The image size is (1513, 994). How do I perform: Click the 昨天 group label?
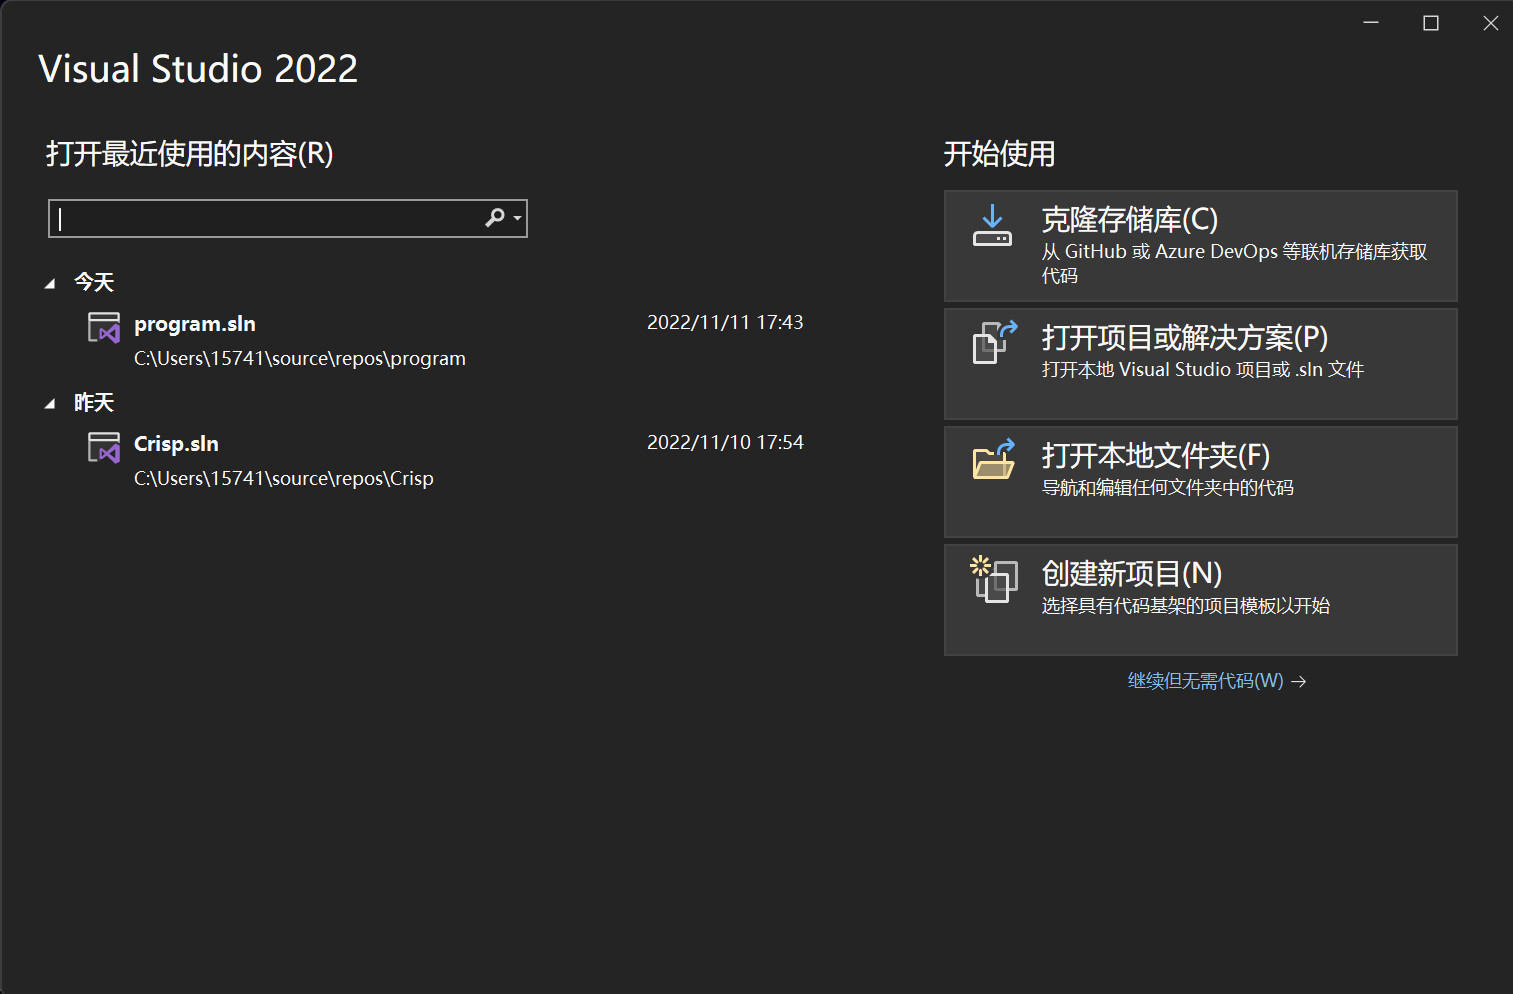[x=94, y=402]
